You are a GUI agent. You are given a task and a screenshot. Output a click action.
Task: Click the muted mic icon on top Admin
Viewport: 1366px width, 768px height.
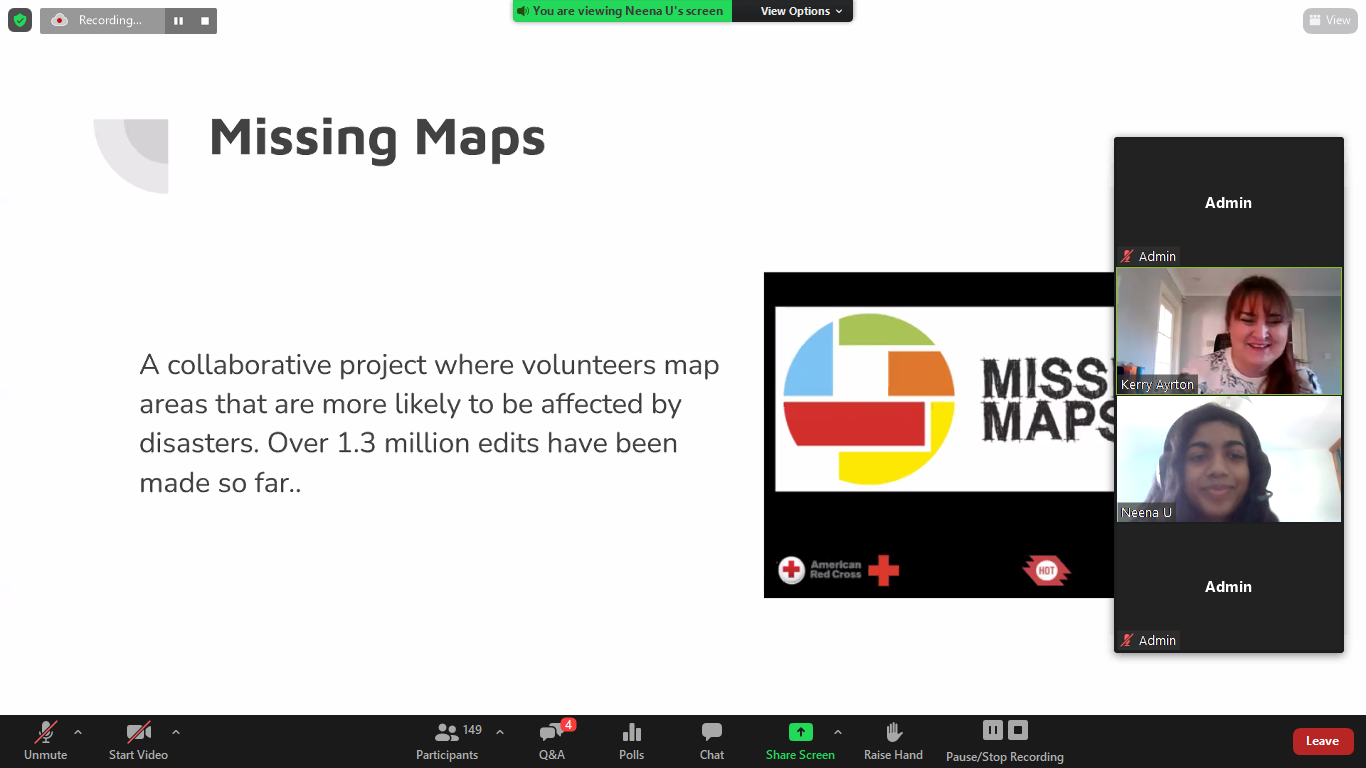click(1128, 257)
